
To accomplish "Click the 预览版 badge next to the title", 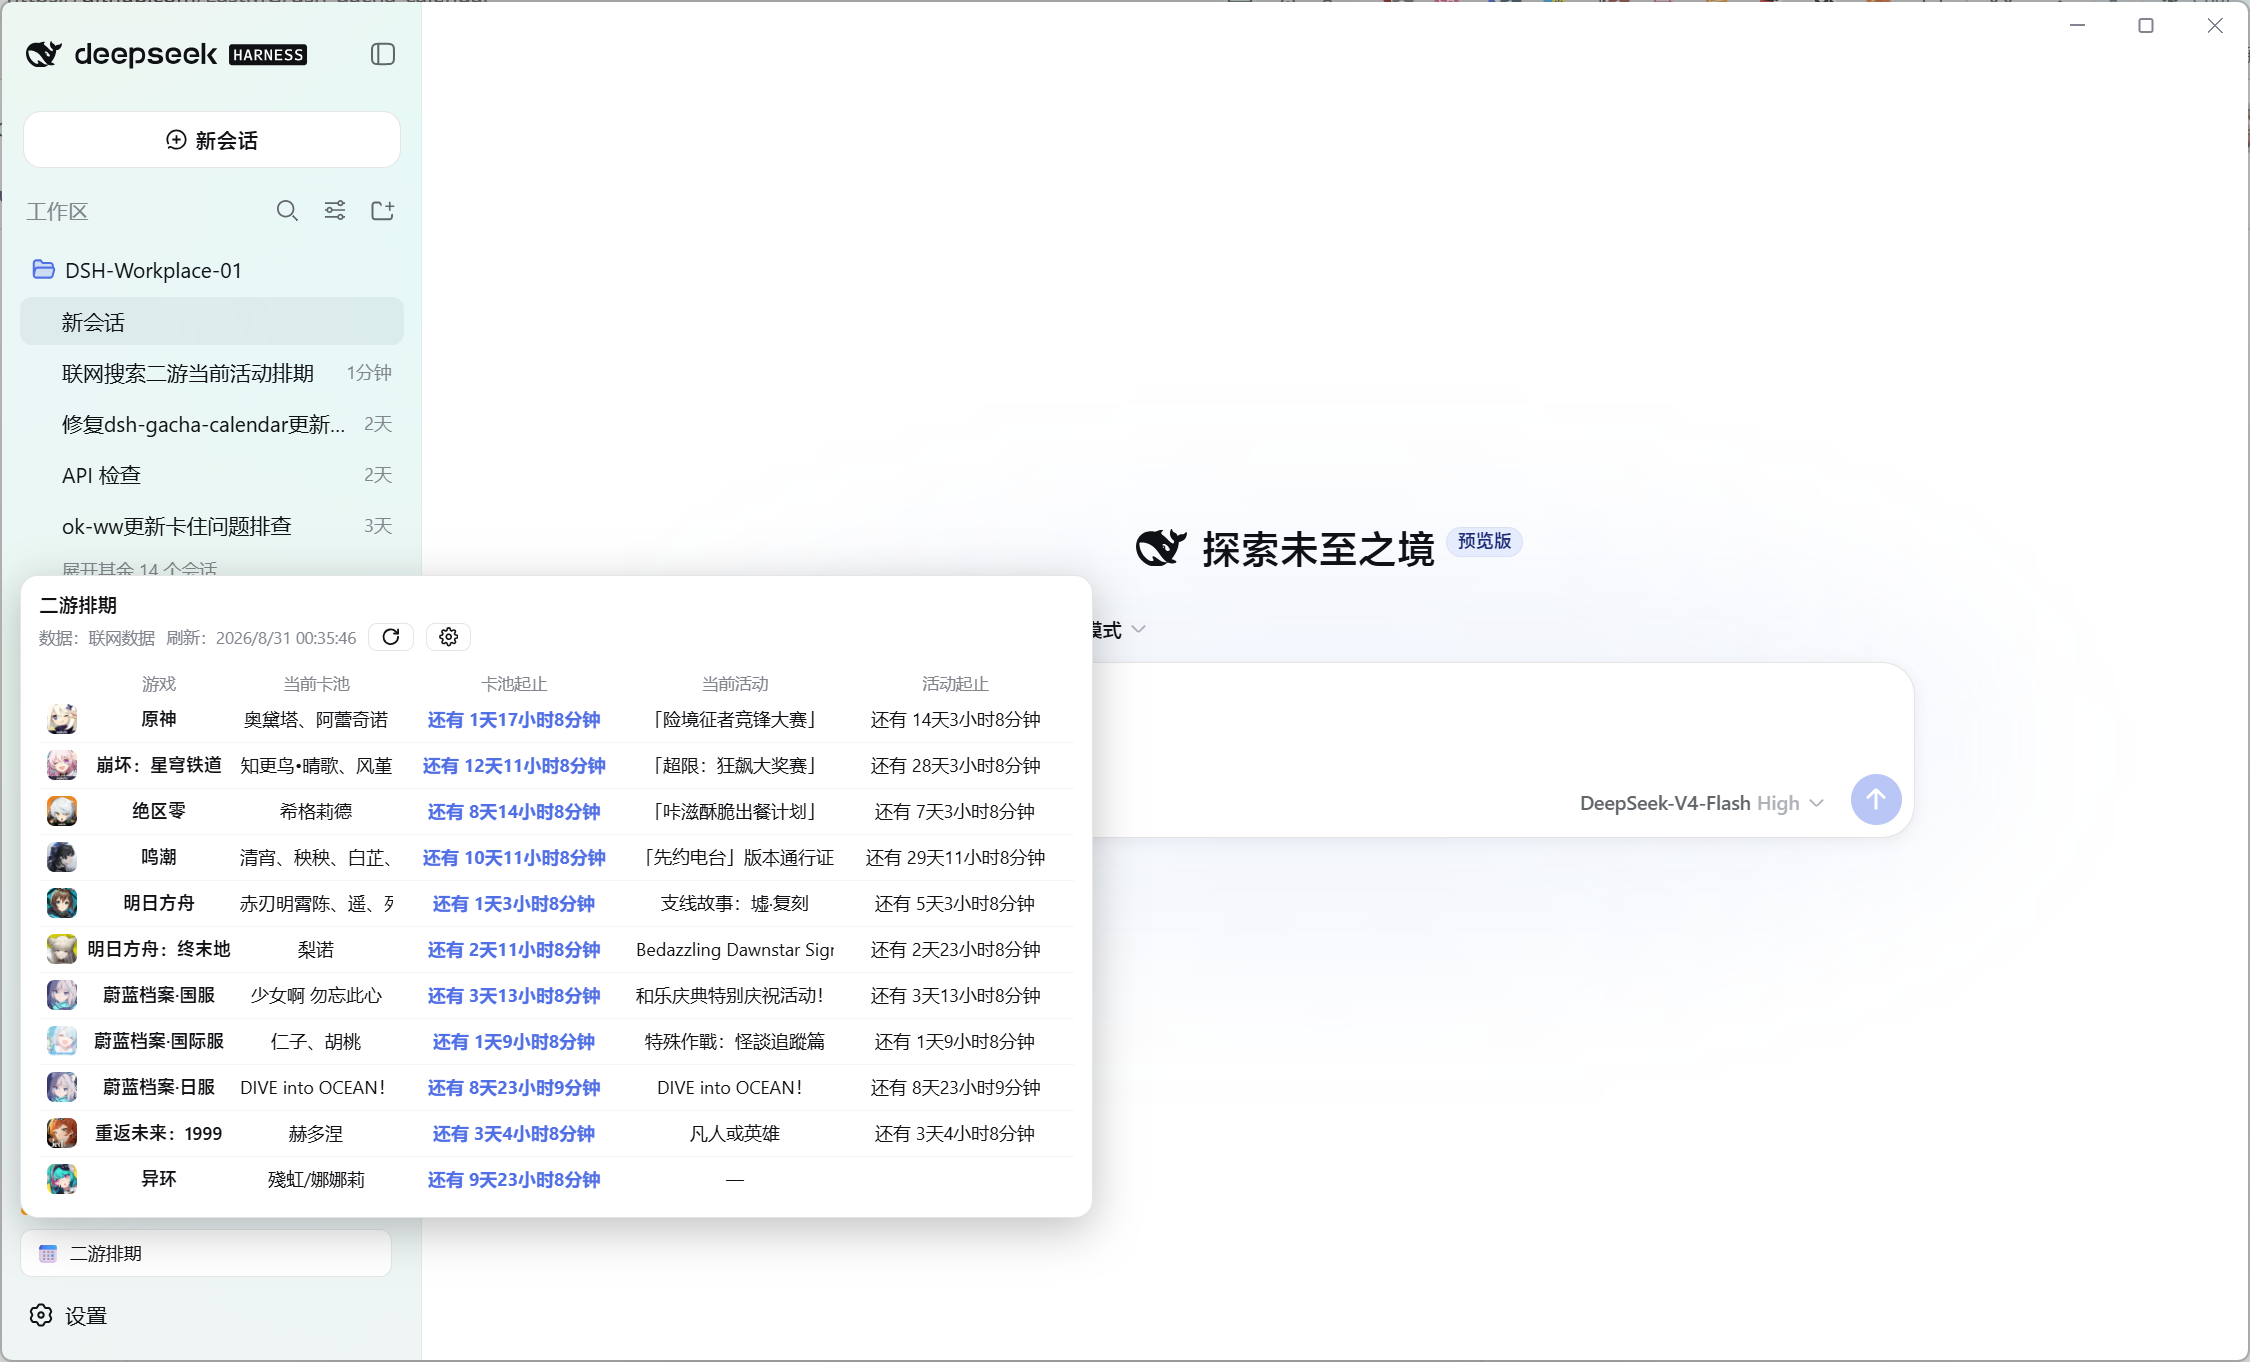I will (x=1484, y=541).
